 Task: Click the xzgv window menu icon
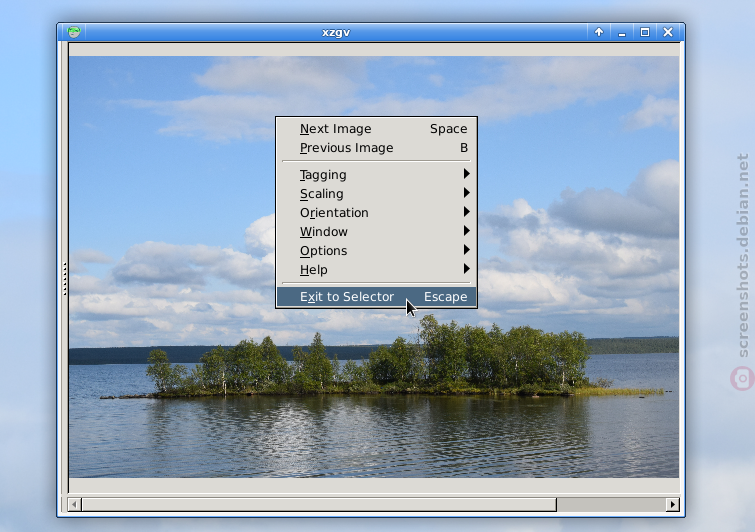[x=74, y=32]
